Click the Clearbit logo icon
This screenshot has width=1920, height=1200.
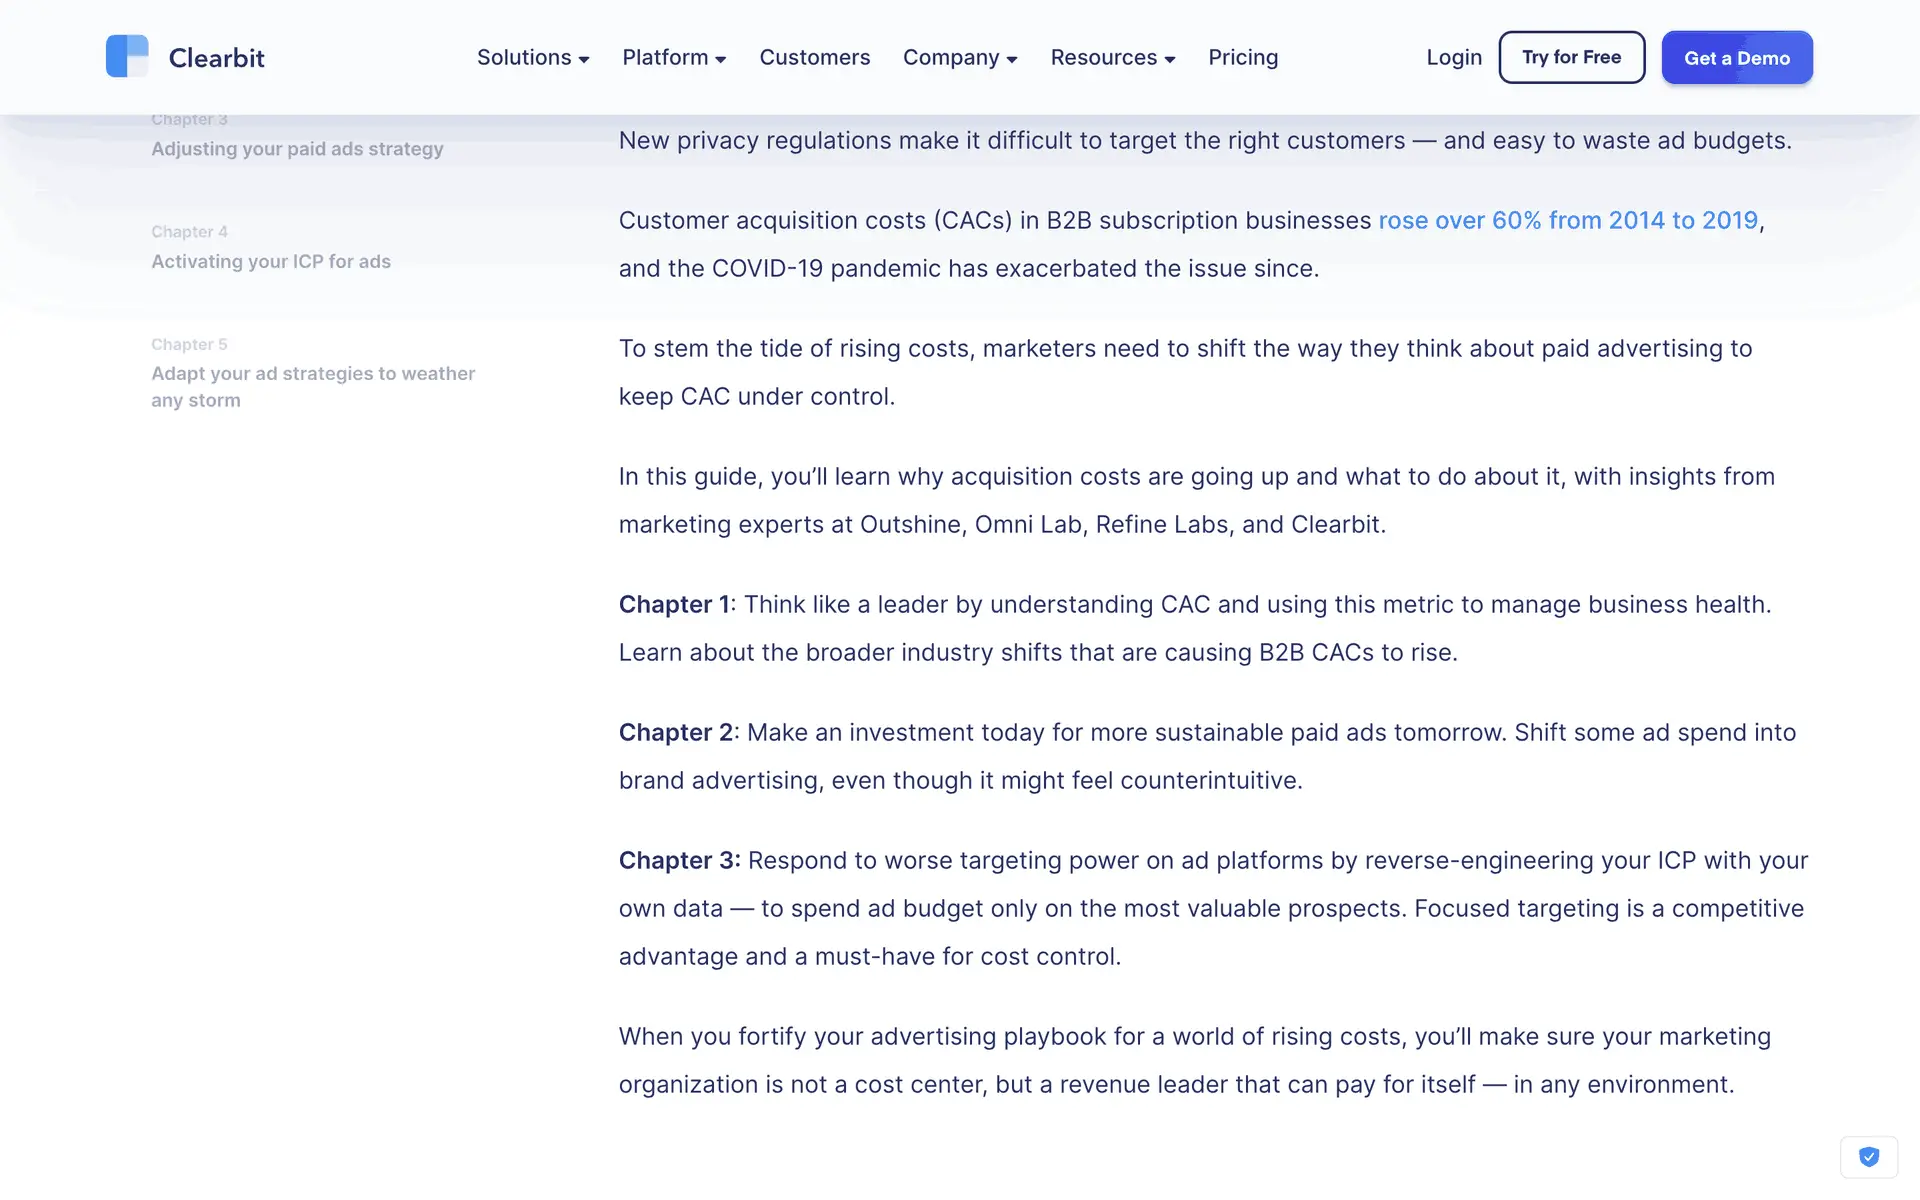click(127, 57)
